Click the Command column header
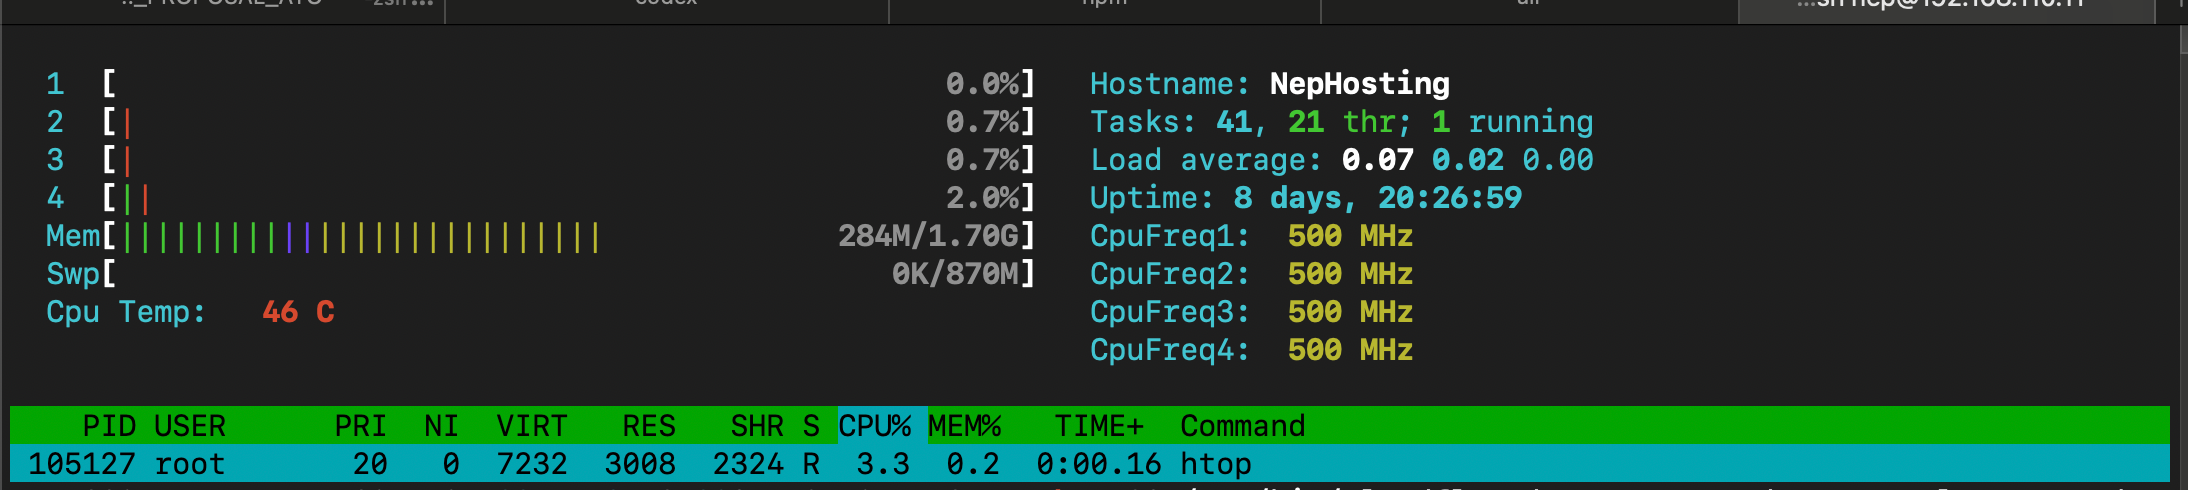 tap(1242, 426)
